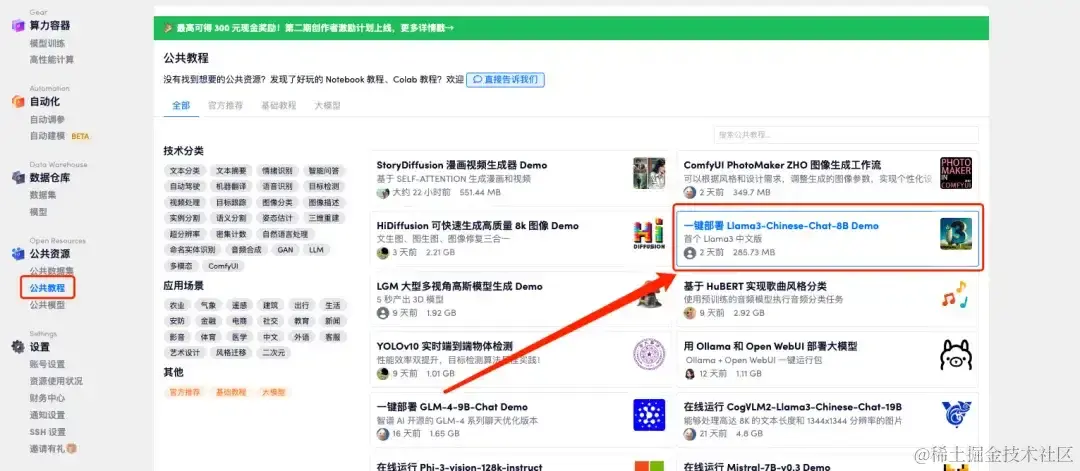
Task: Open 资源使用状况 in the sidebar
Action: coord(56,381)
